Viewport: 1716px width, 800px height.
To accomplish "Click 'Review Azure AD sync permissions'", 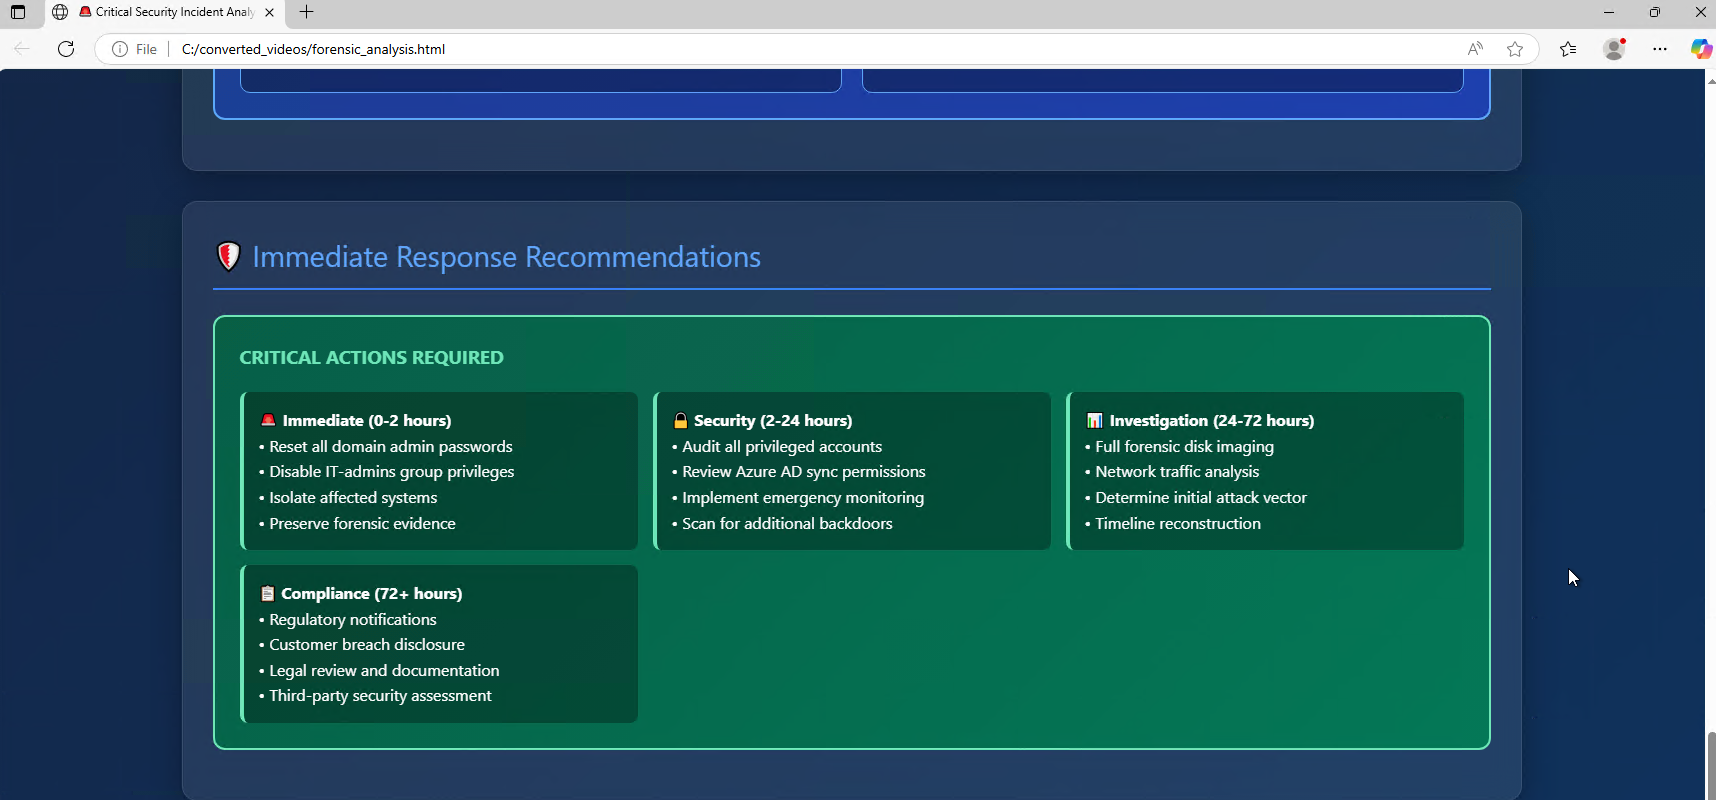I will tap(804, 472).
